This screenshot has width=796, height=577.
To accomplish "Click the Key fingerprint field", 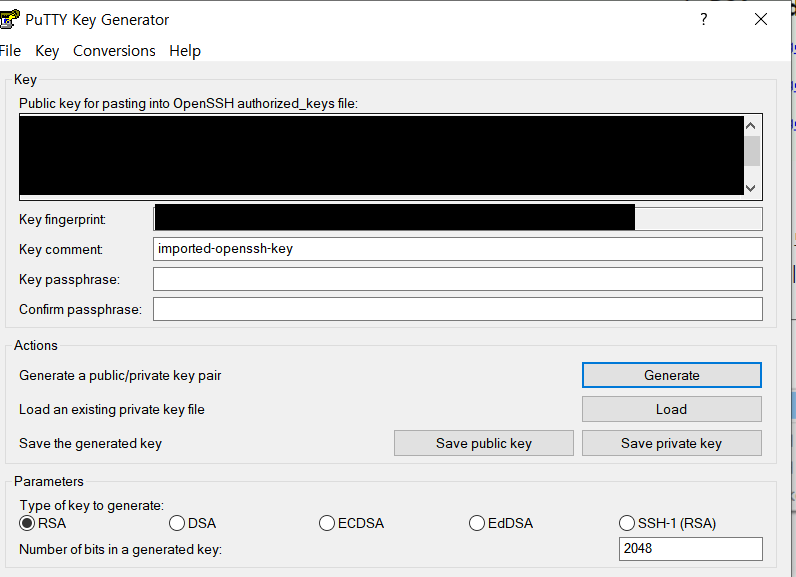I will click(457, 219).
